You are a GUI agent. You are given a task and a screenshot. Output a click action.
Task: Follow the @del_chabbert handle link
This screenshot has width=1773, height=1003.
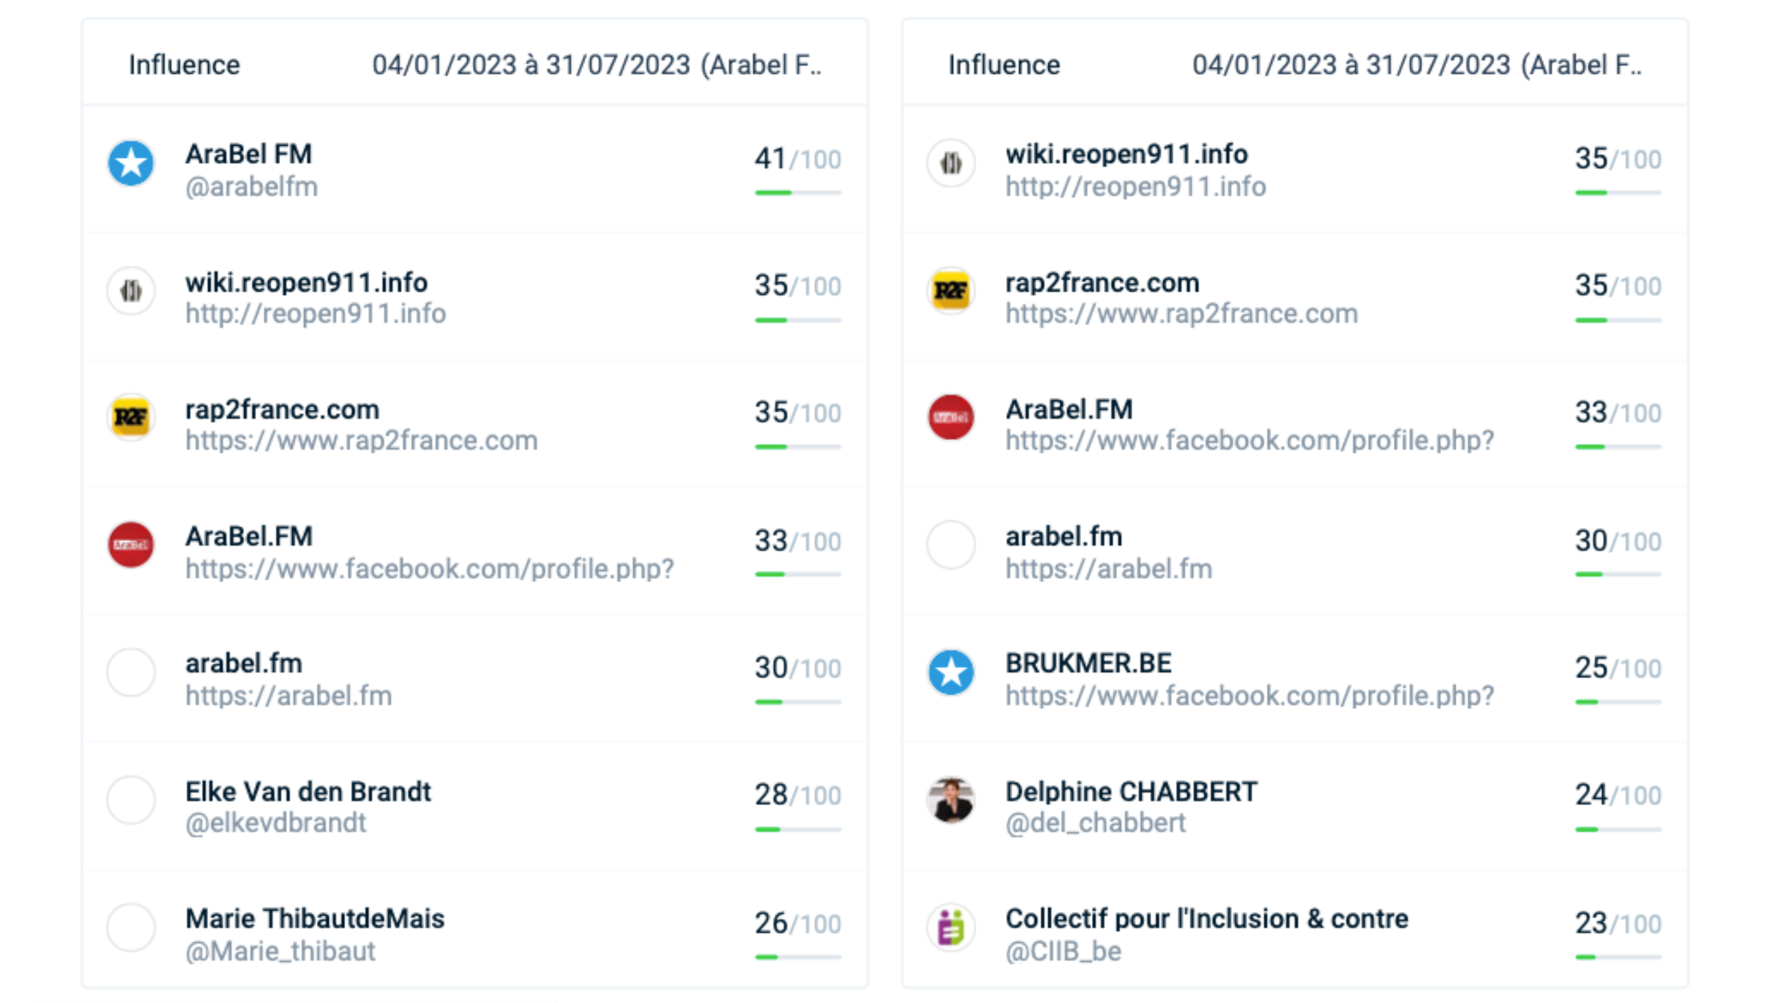pos(1095,823)
